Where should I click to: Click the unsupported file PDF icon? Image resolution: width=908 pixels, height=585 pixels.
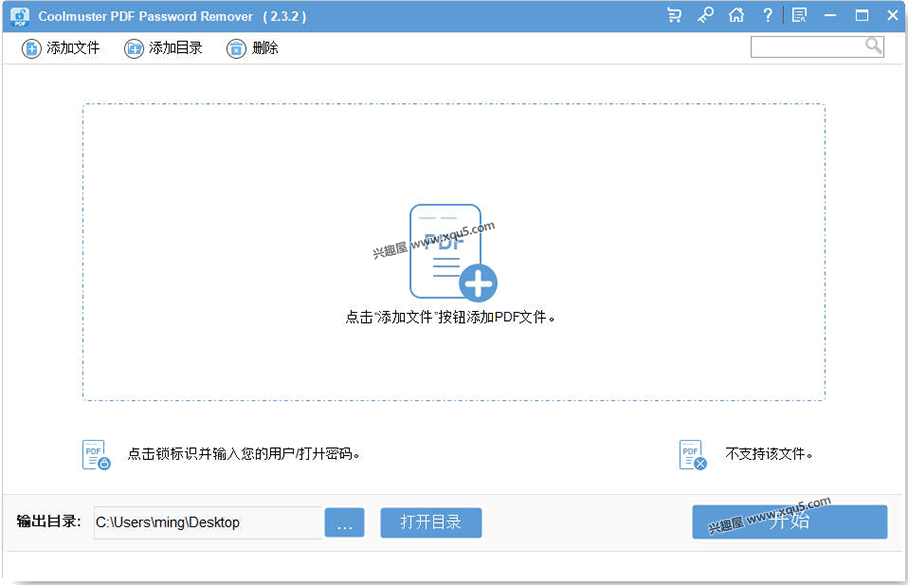(x=689, y=453)
